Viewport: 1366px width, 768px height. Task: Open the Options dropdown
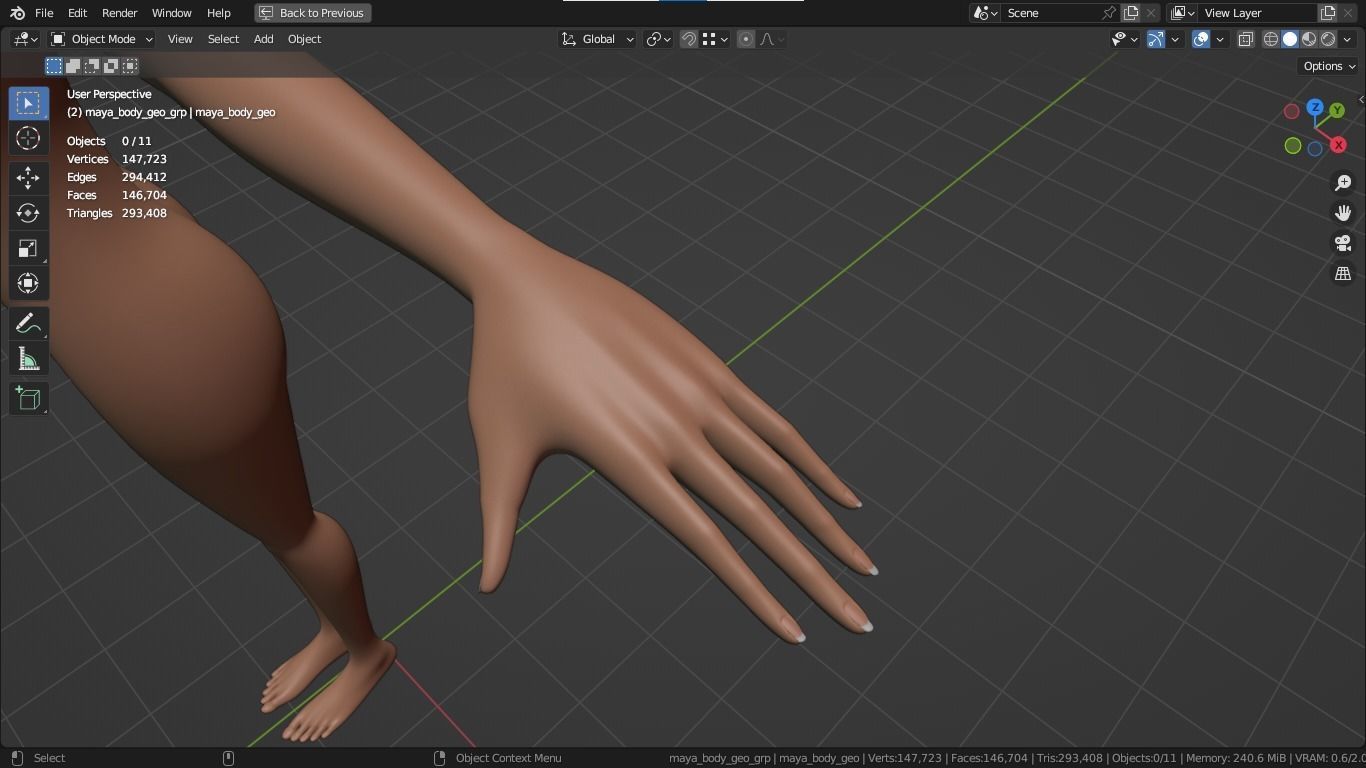(1329, 66)
